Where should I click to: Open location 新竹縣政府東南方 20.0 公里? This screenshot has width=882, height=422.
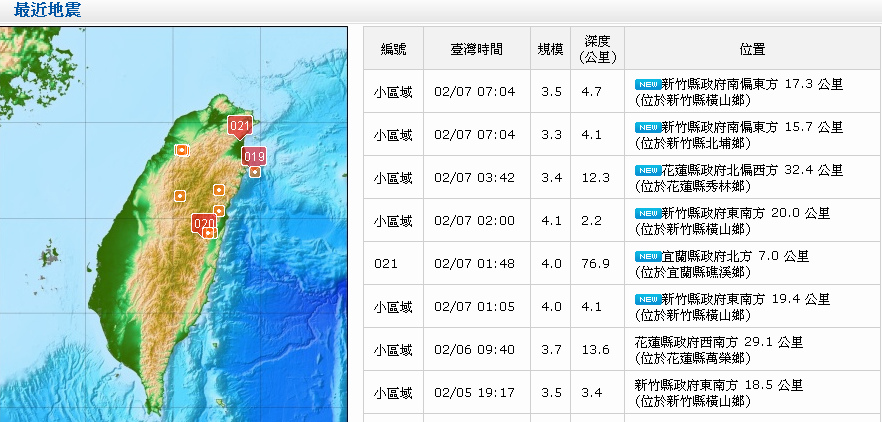point(746,213)
